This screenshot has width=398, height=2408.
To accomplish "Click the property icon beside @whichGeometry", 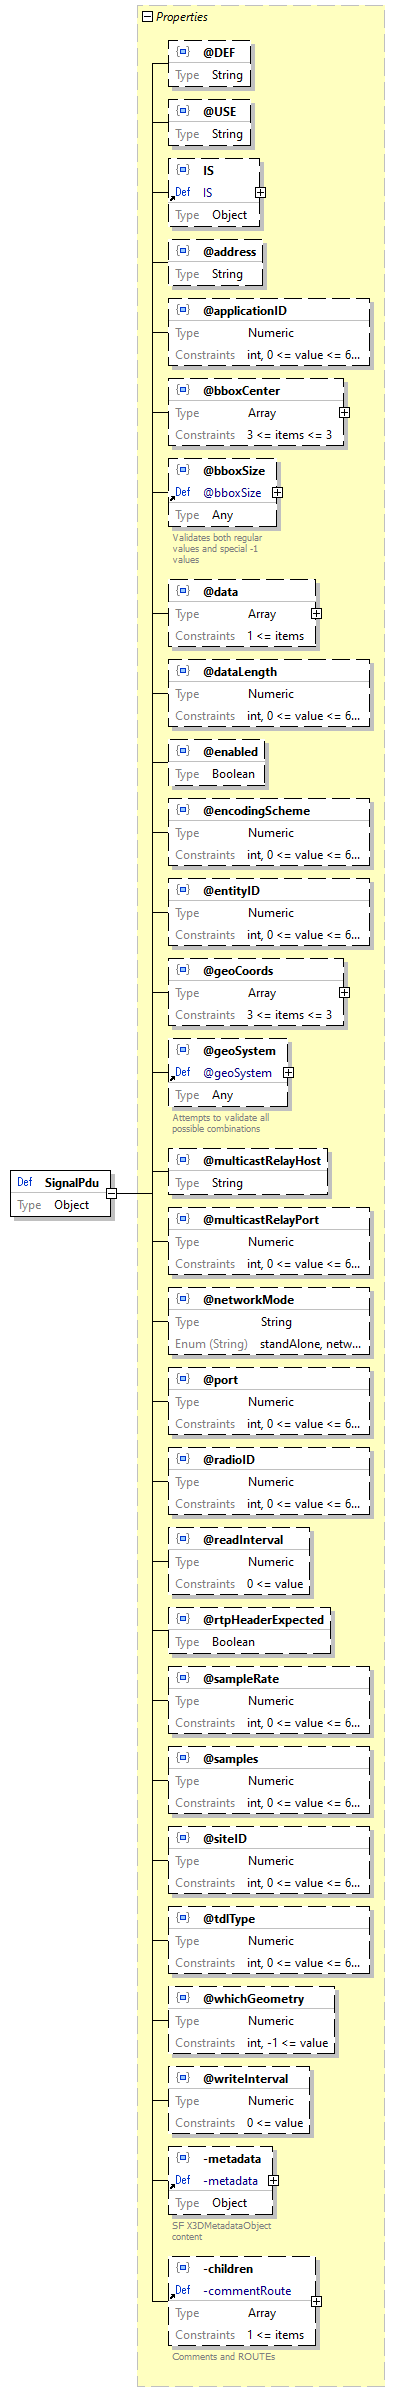I will [x=183, y=1998].
